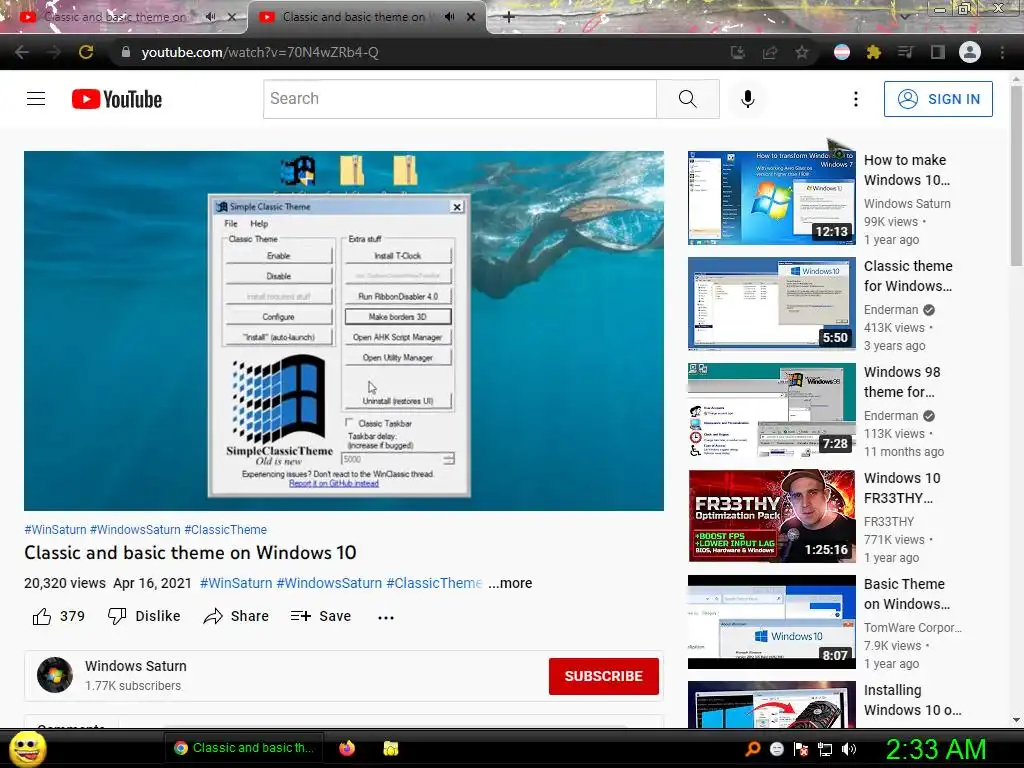1024x768 pixels.
Task: Select the second Classic and basic theme tab
Action: [x=353, y=17]
